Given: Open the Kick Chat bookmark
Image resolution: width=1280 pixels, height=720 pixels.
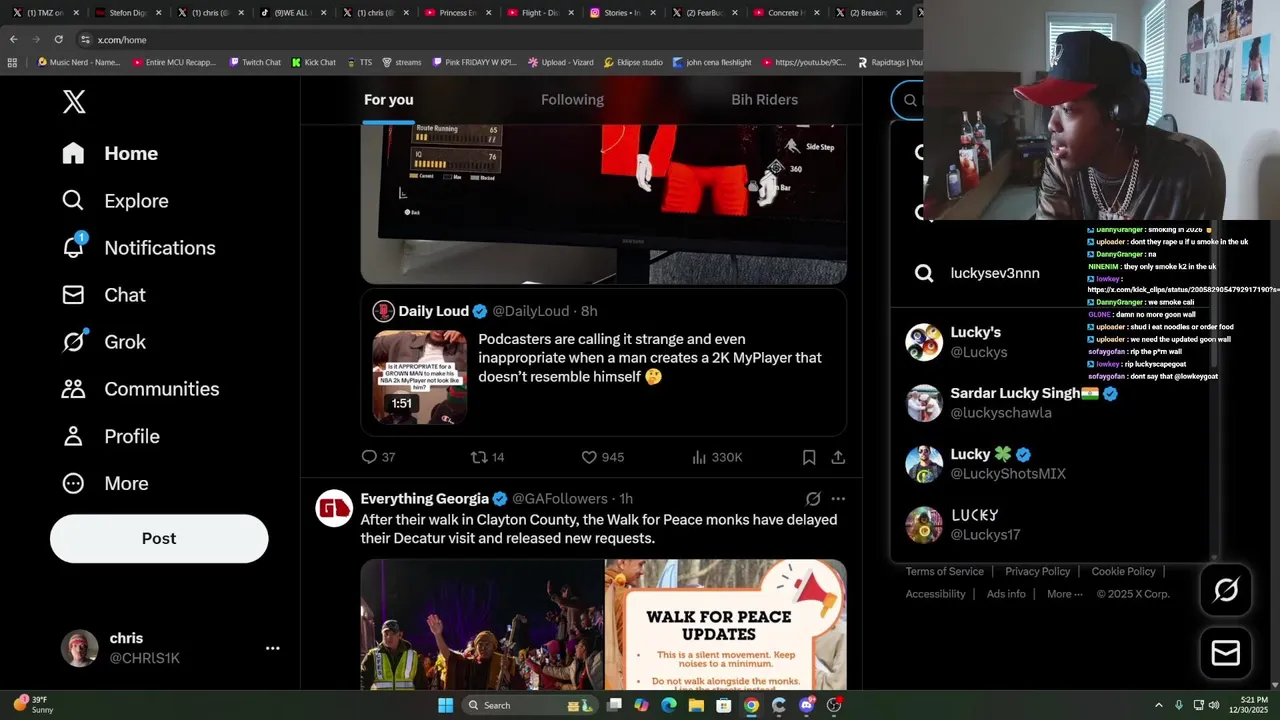Looking at the screenshot, I should [x=314, y=62].
